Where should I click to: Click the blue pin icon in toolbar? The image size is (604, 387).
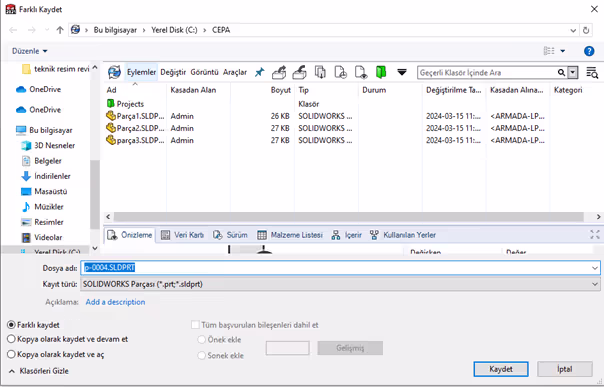click(x=259, y=72)
